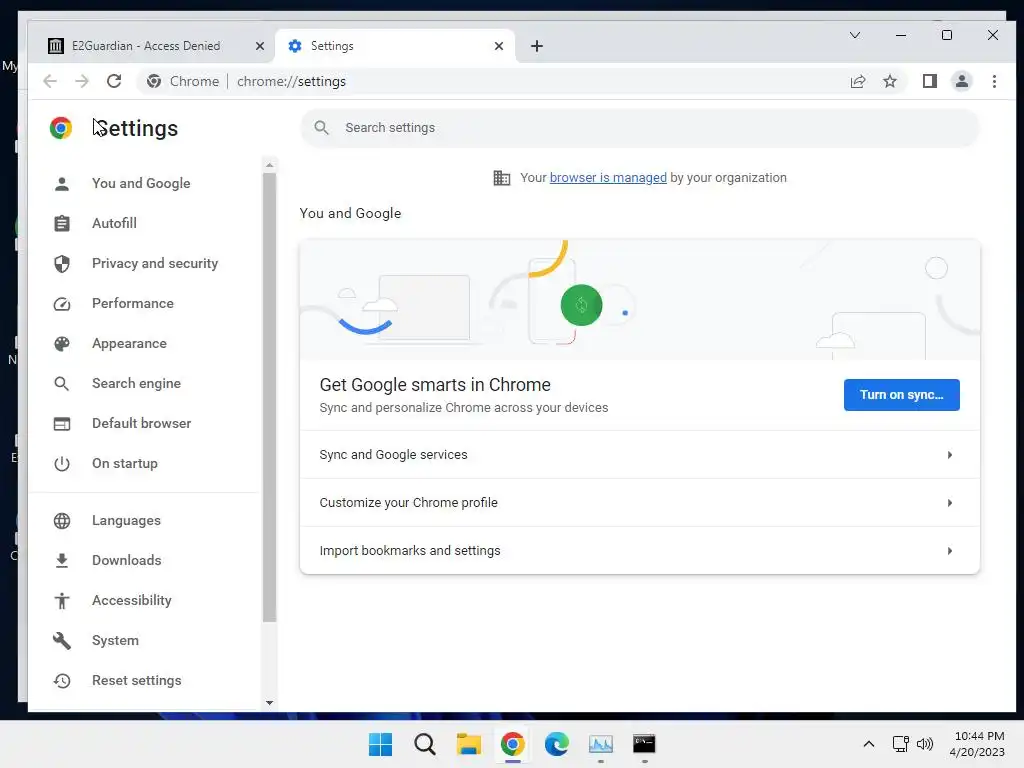Click the Performance gauge icon
The width and height of the screenshot is (1024, 768).
(62, 304)
